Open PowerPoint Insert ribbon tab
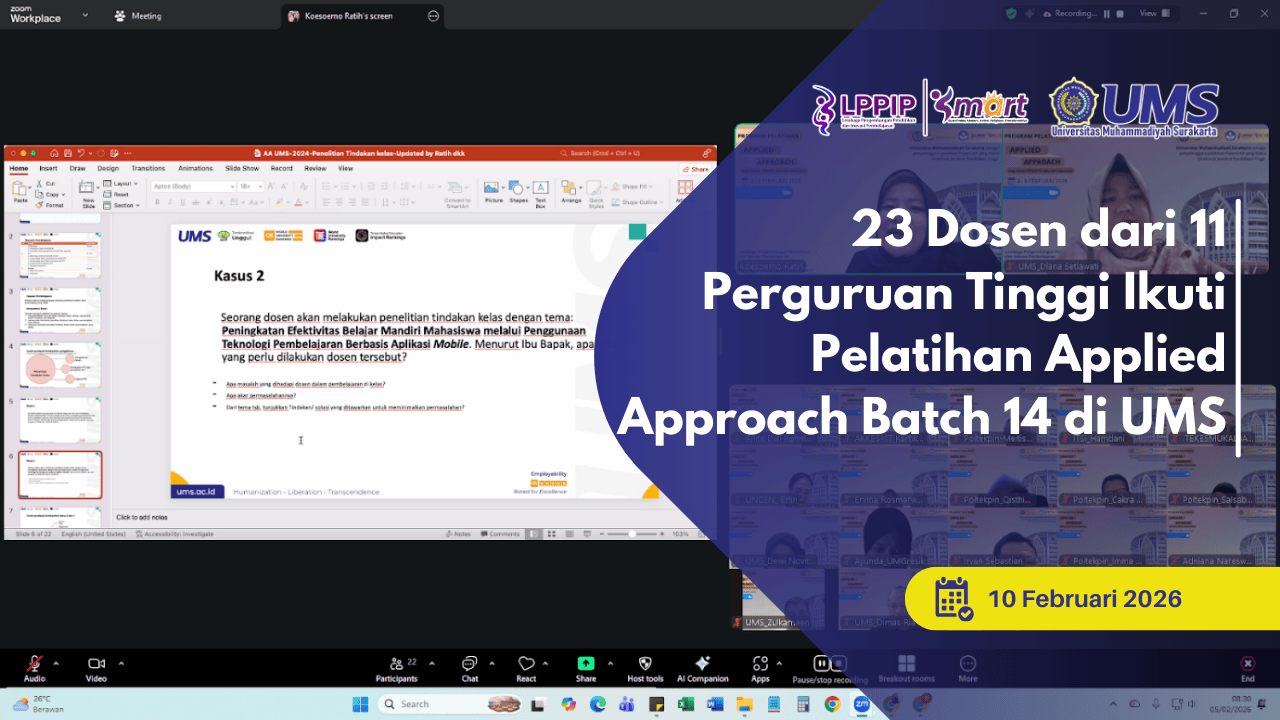1280x720 pixels. tap(48, 168)
